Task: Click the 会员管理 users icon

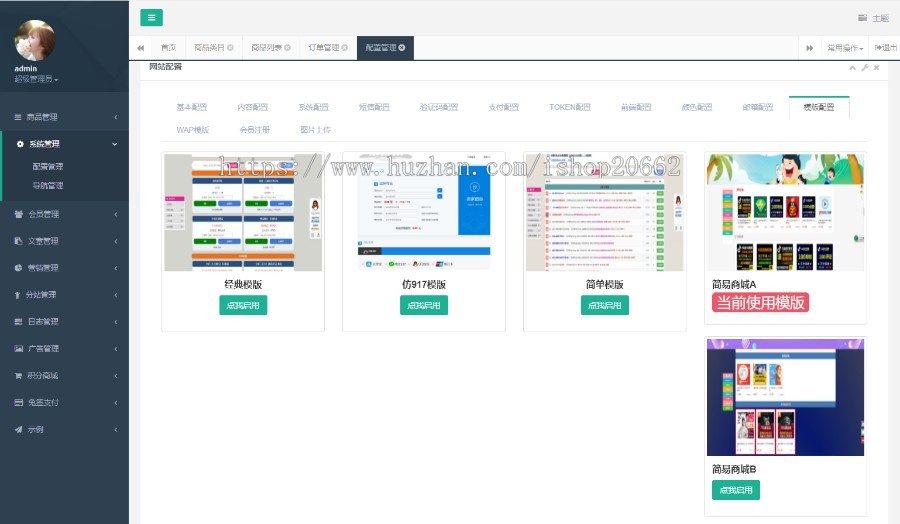Action: (x=18, y=214)
